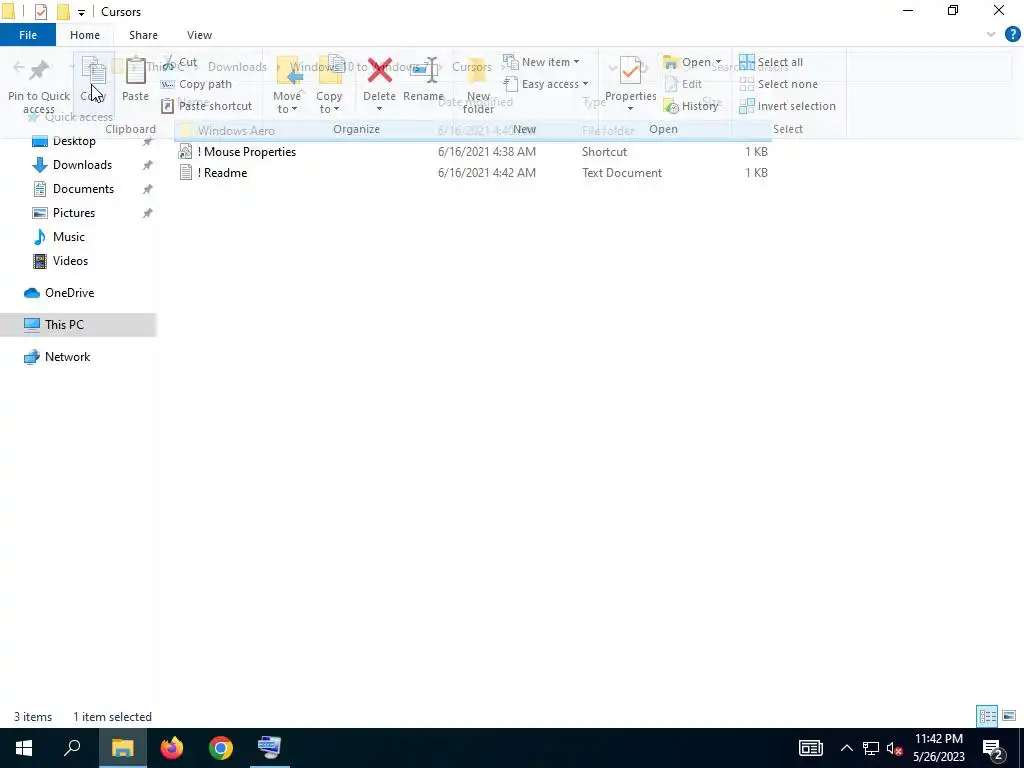Screen dimensions: 1024x768
Task: Switch to large icons view layout
Action: tap(1009, 716)
